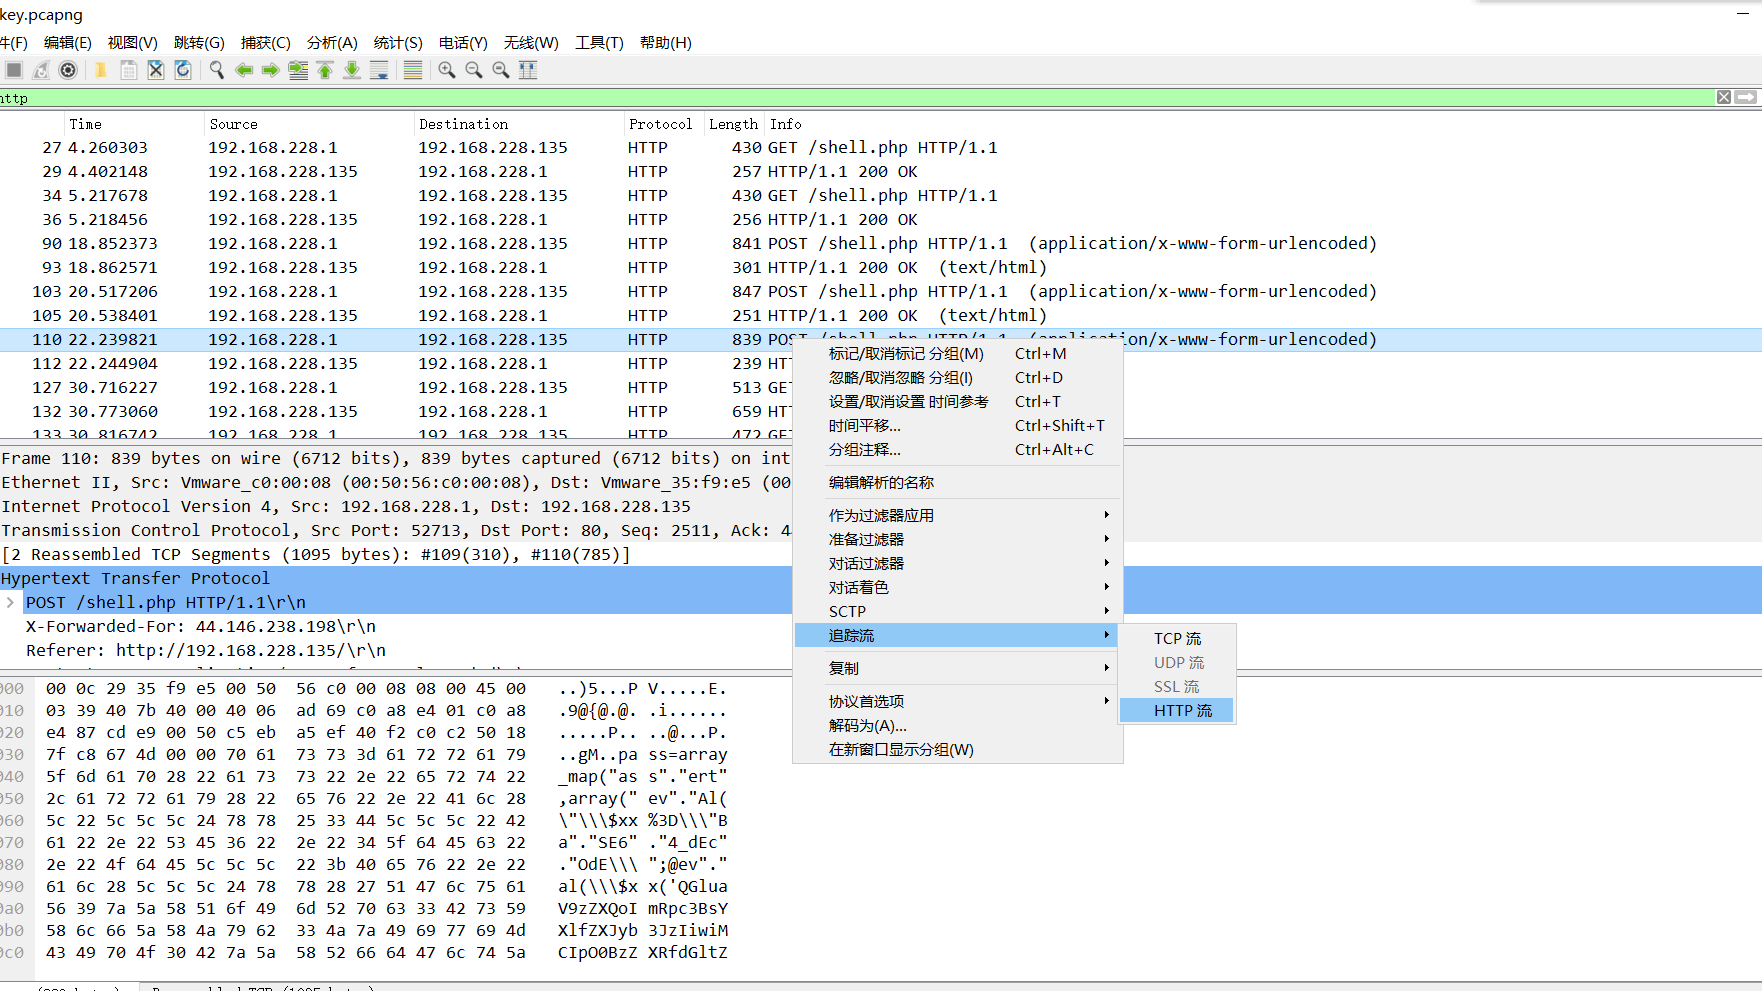
Task: Expand 对话着色 submenu
Action: 958,587
